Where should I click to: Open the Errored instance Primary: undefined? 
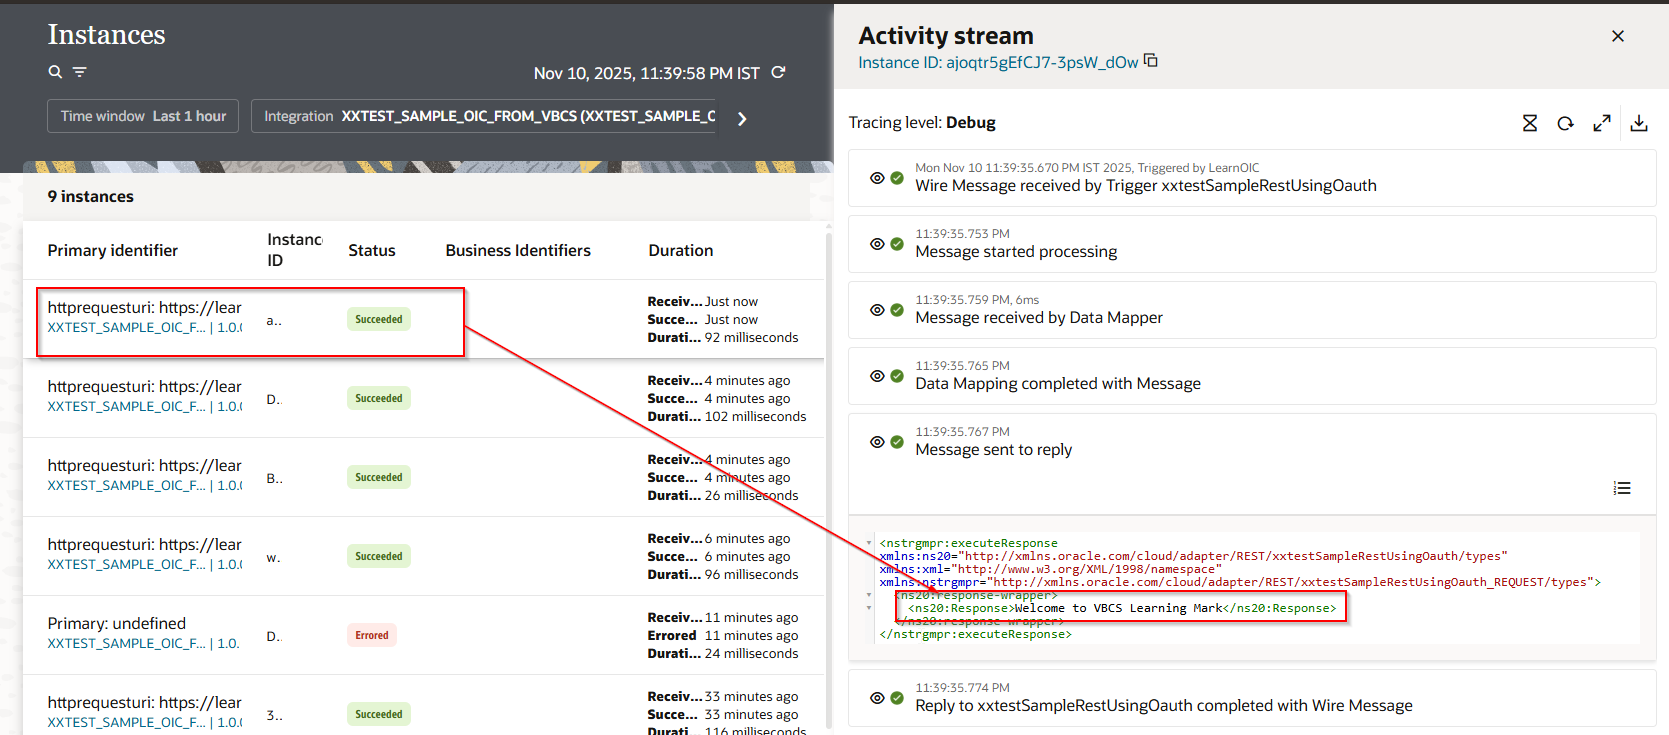pos(117,623)
